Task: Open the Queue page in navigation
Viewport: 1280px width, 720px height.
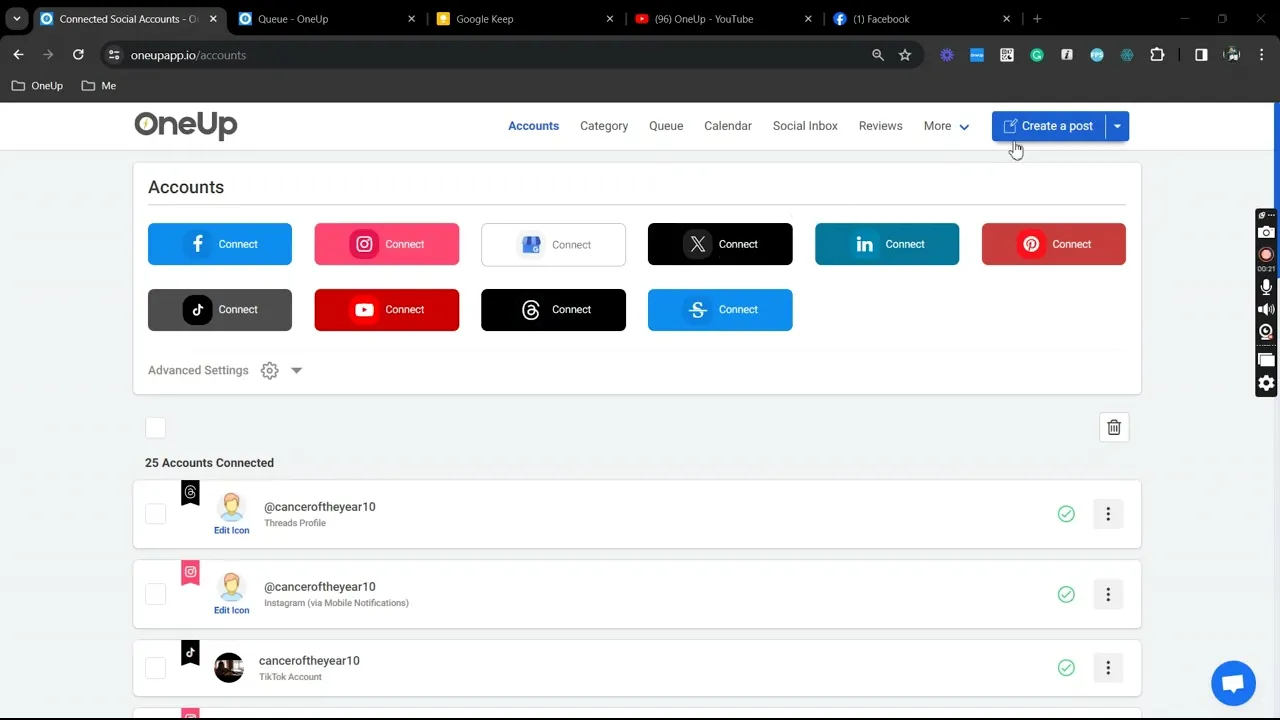Action: click(x=666, y=126)
